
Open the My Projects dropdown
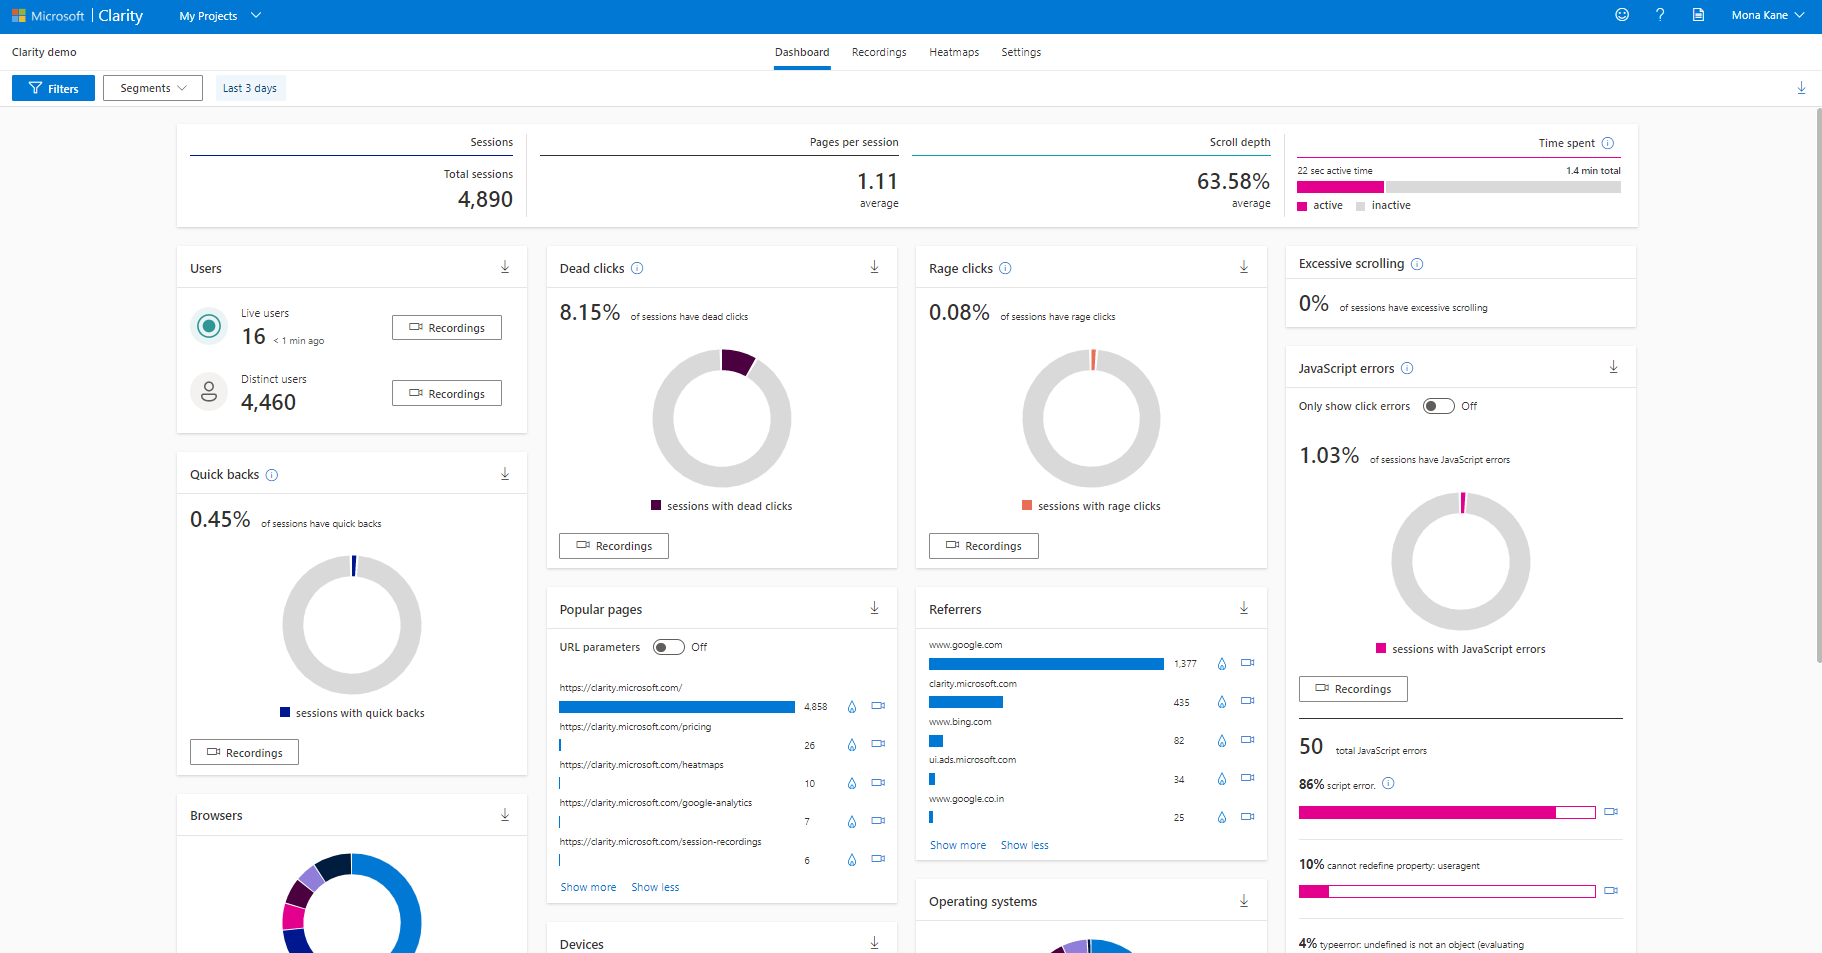tap(219, 16)
